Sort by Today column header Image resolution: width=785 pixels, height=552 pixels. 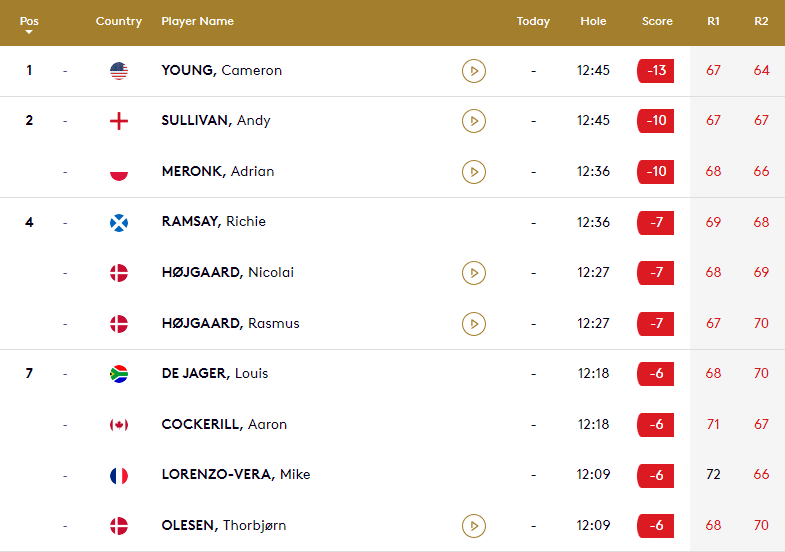(533, 21)
